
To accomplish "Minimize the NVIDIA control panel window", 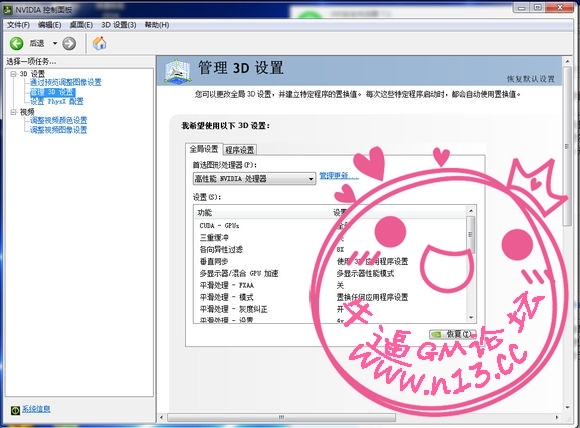I will tap(522, 8).
